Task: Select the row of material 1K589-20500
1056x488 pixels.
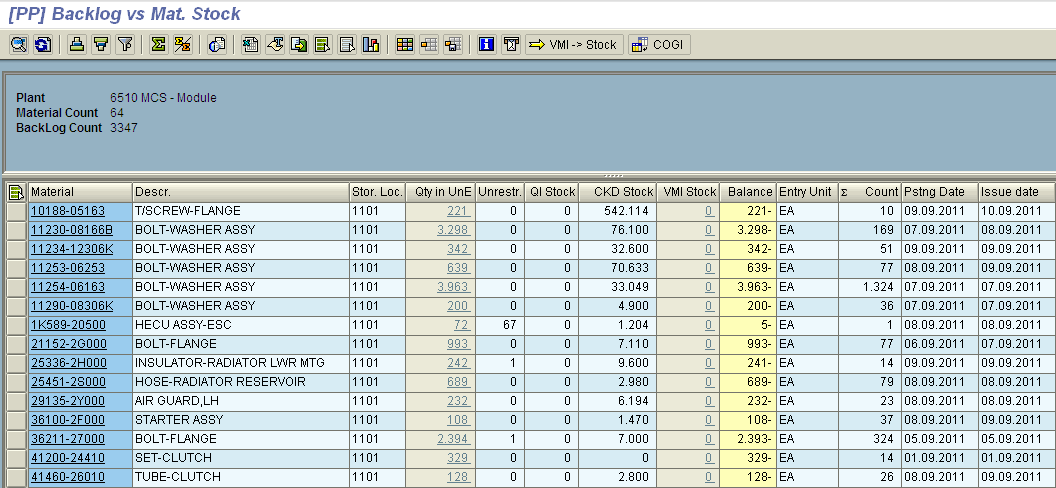Action: [x=16, y=325]
